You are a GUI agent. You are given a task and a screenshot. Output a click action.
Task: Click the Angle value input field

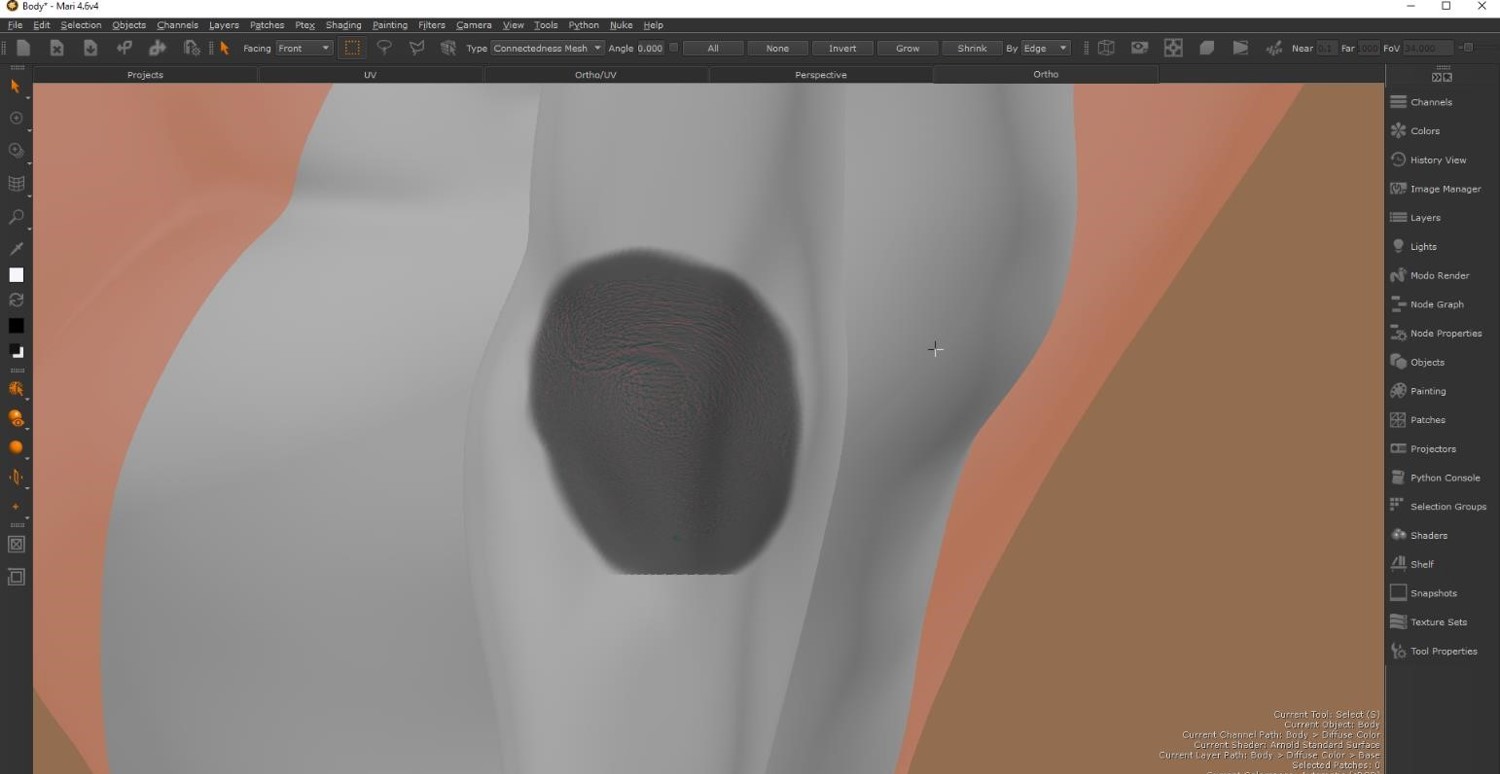coord(651,48)
